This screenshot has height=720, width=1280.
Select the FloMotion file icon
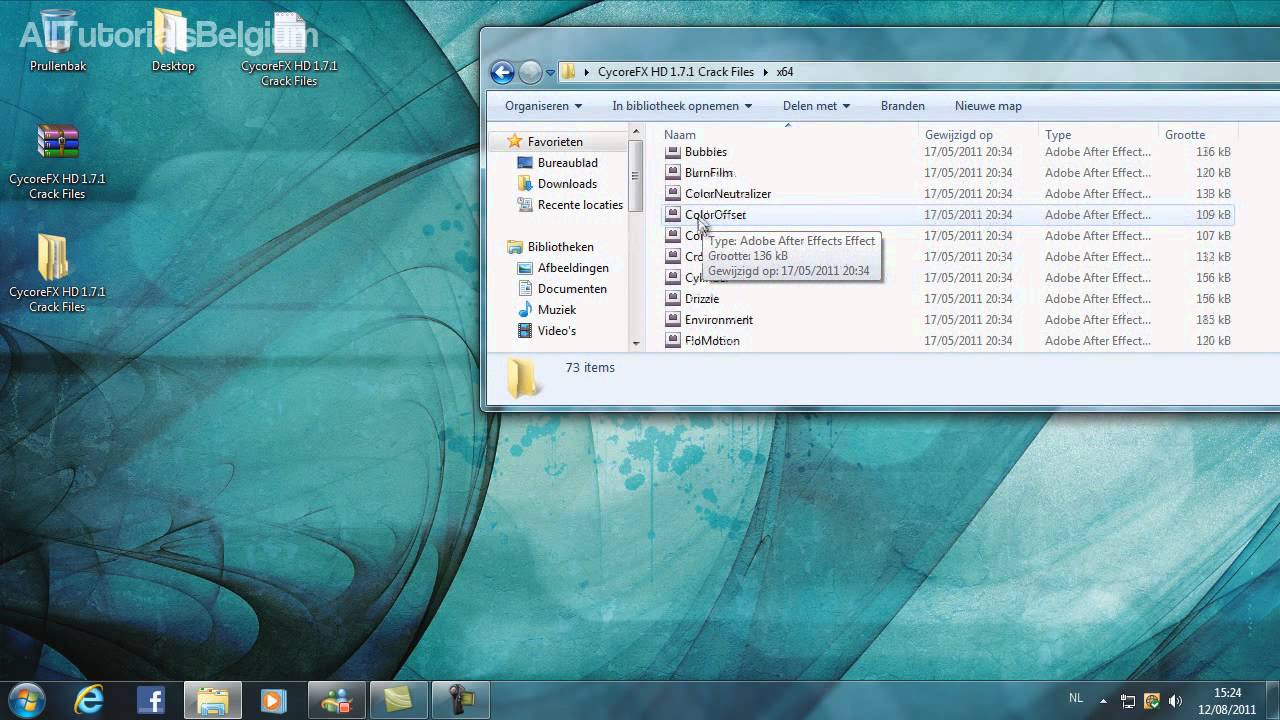(673, 341)
